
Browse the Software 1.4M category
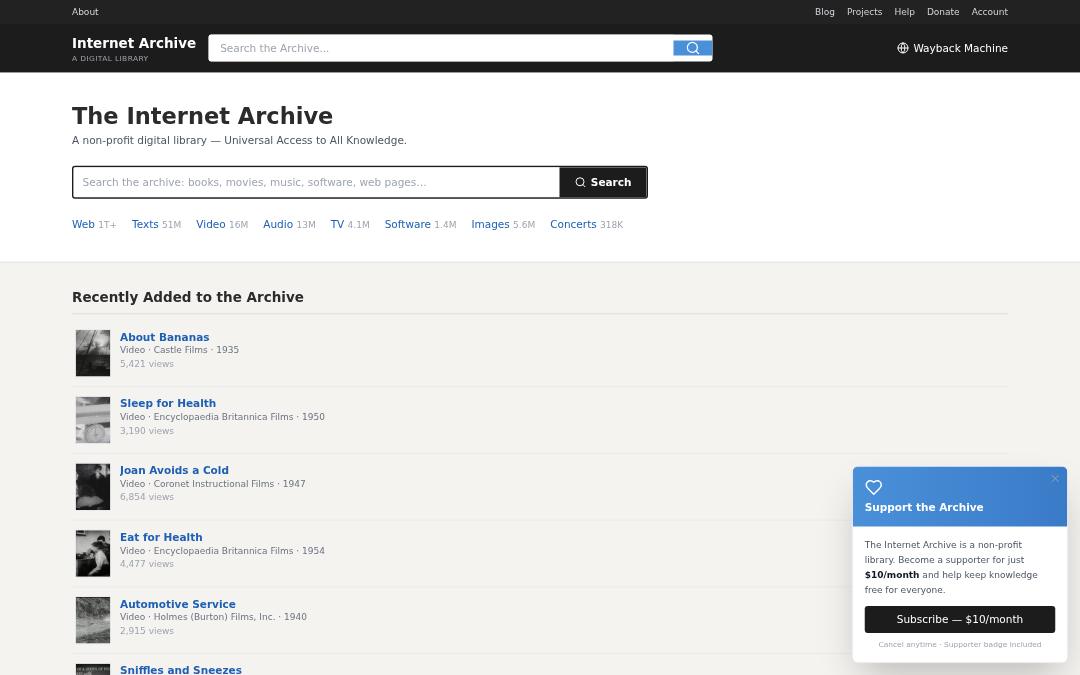click(x=420, y=225)
